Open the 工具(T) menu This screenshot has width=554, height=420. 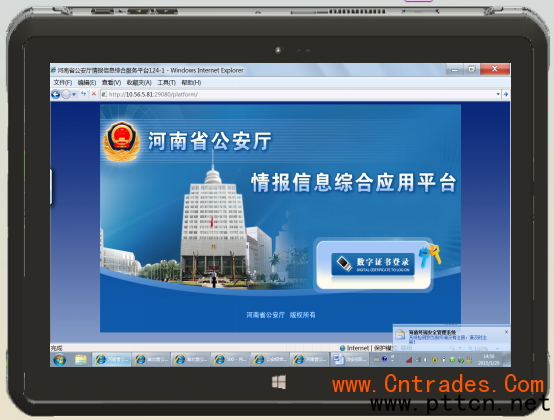(166, 82)
